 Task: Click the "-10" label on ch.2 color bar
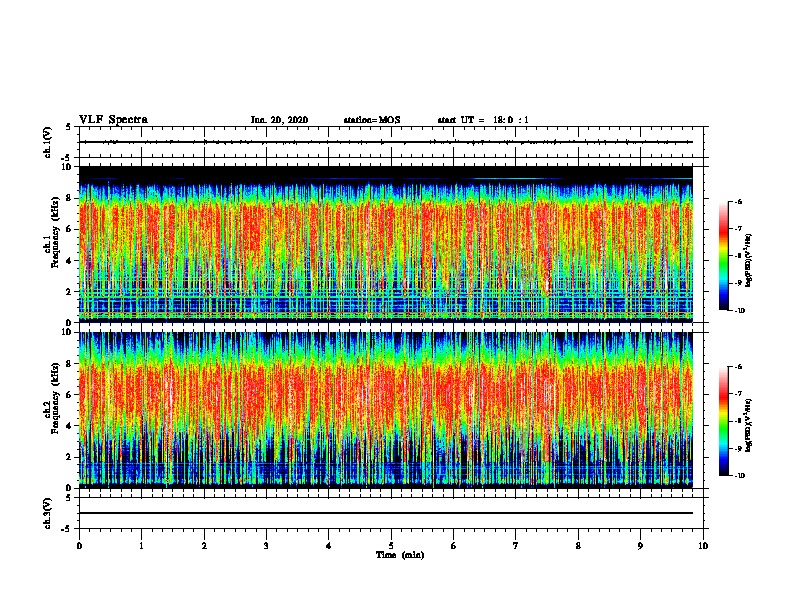740,476
